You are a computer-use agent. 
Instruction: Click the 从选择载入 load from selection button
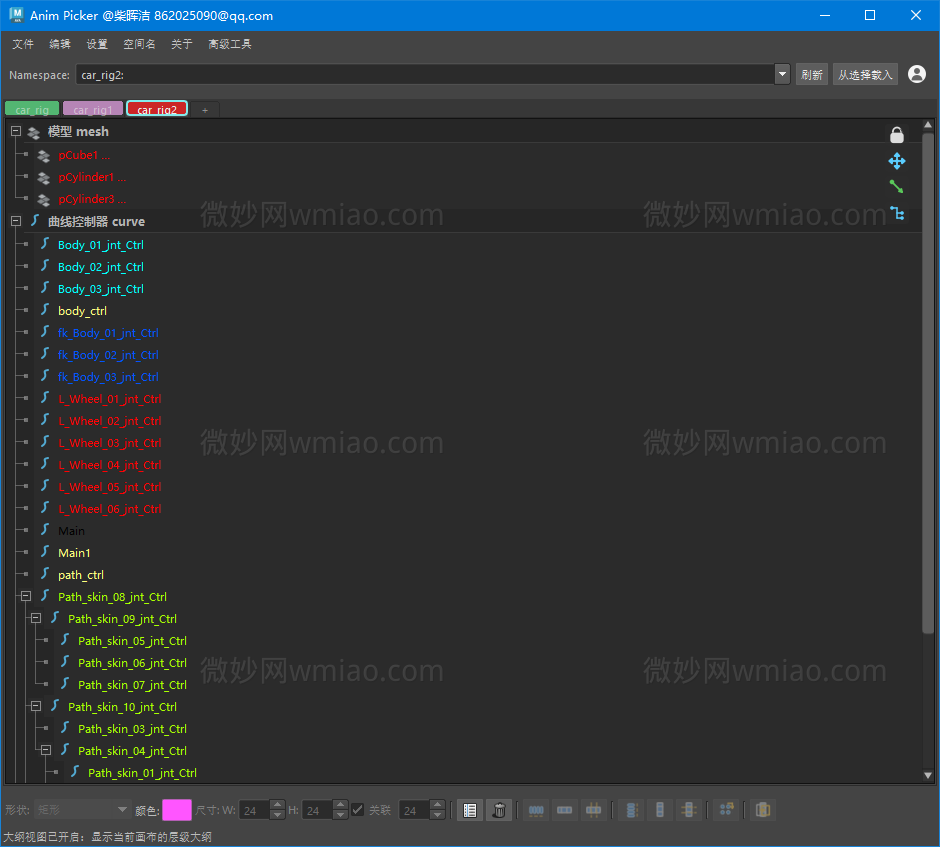click(x=864, y=74)
